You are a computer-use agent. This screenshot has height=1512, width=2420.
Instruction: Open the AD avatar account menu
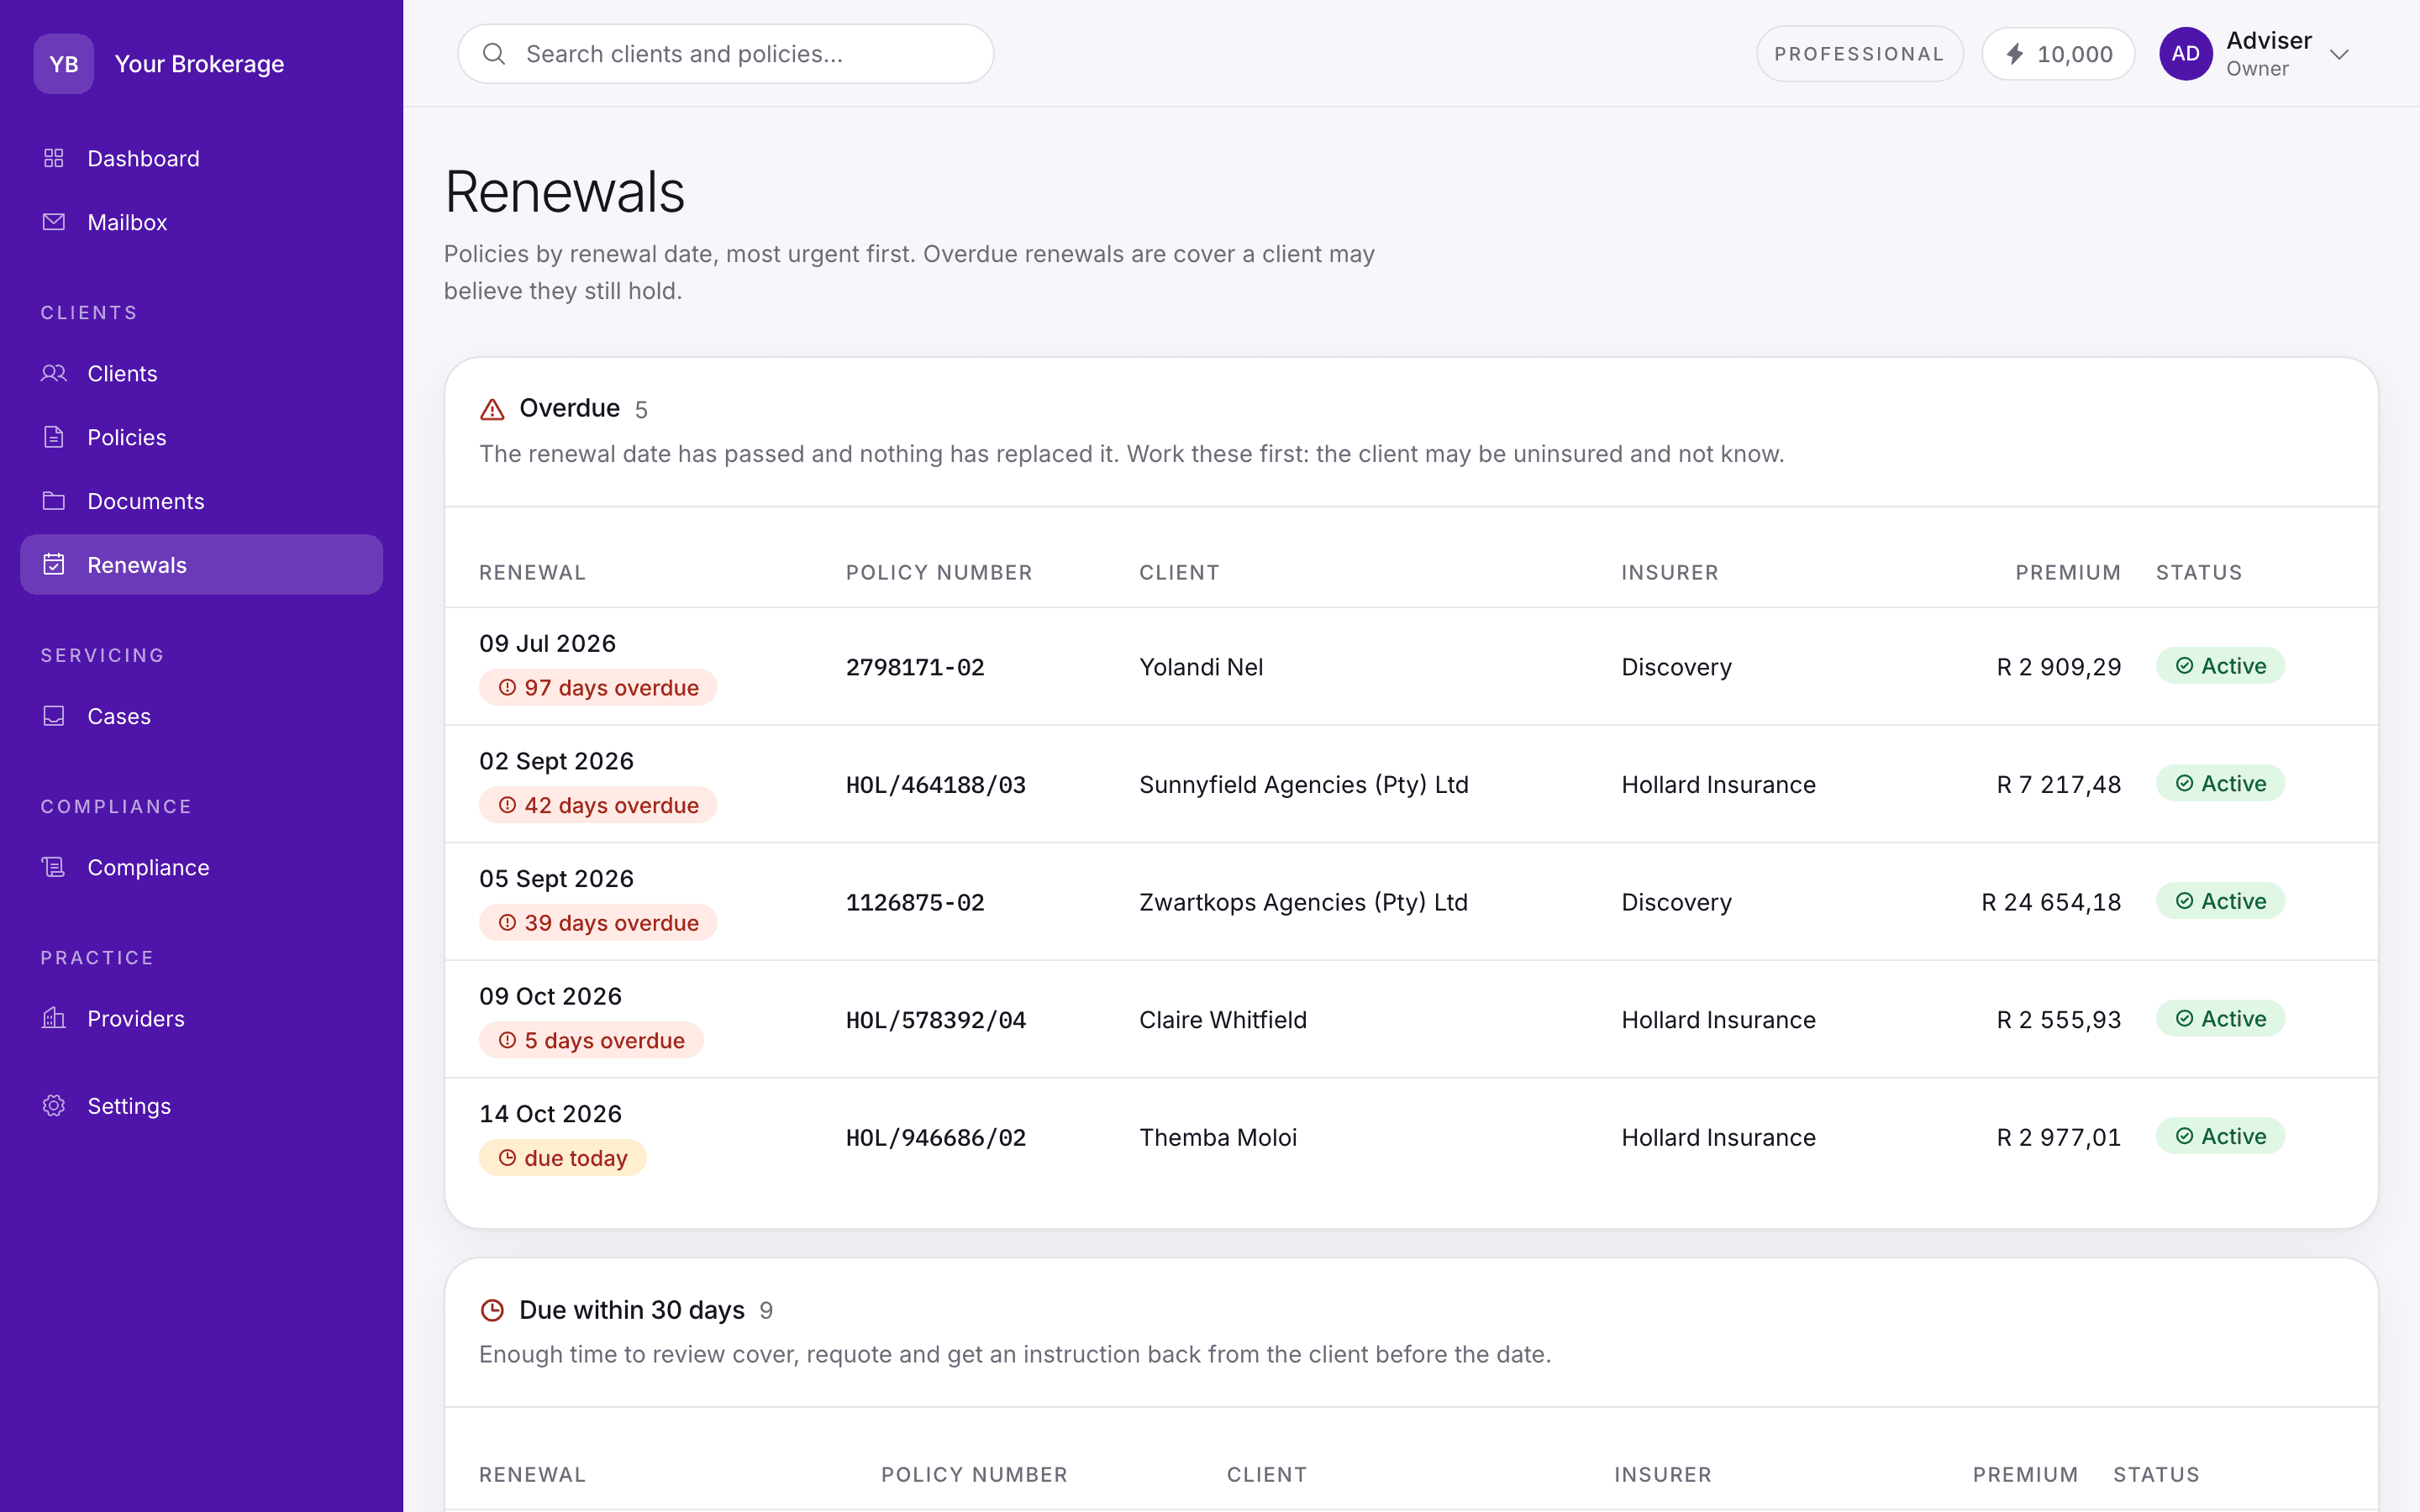tap(2185, 54)
